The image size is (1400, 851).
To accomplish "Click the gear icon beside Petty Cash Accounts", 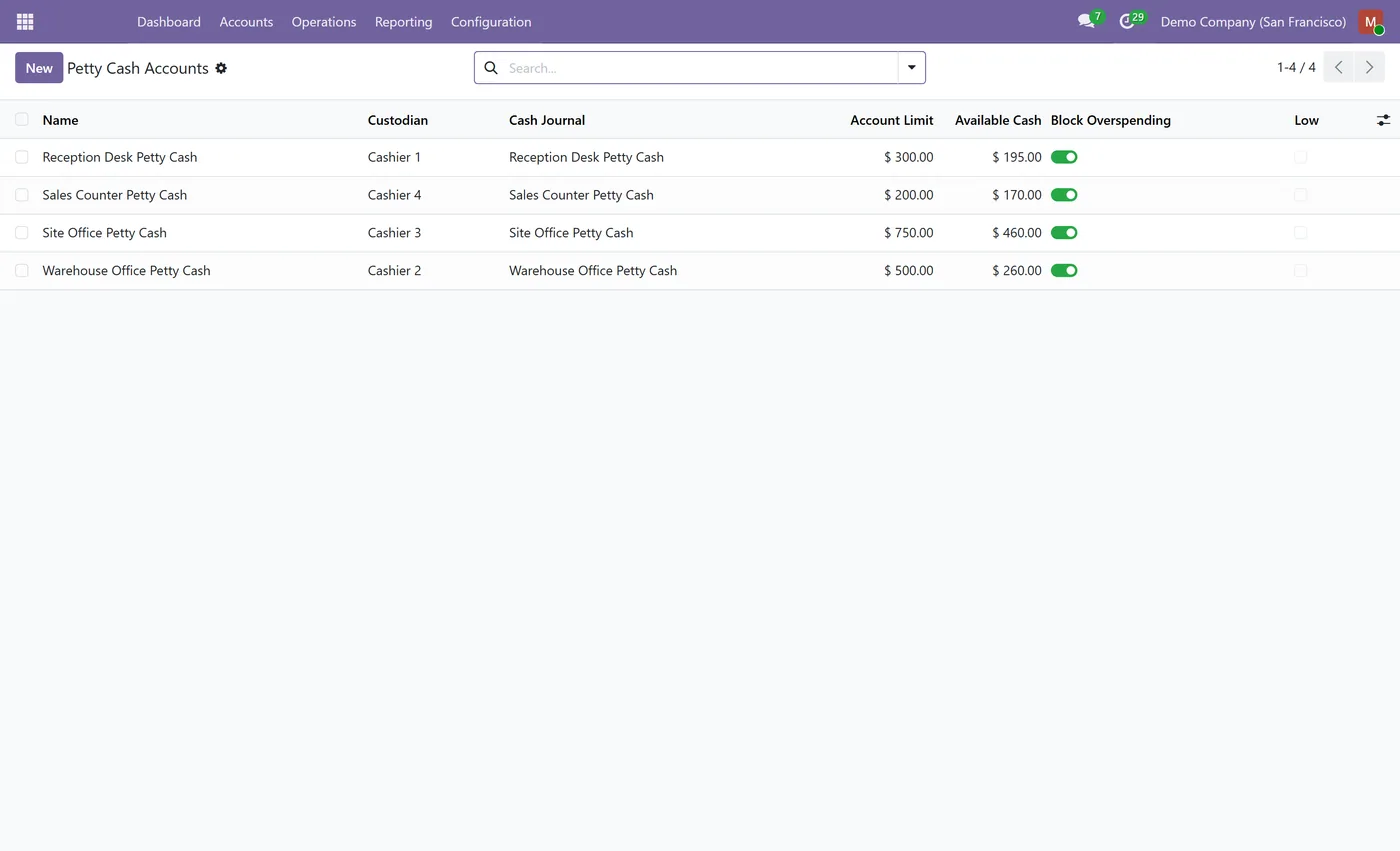I will (x=221, y=68).
